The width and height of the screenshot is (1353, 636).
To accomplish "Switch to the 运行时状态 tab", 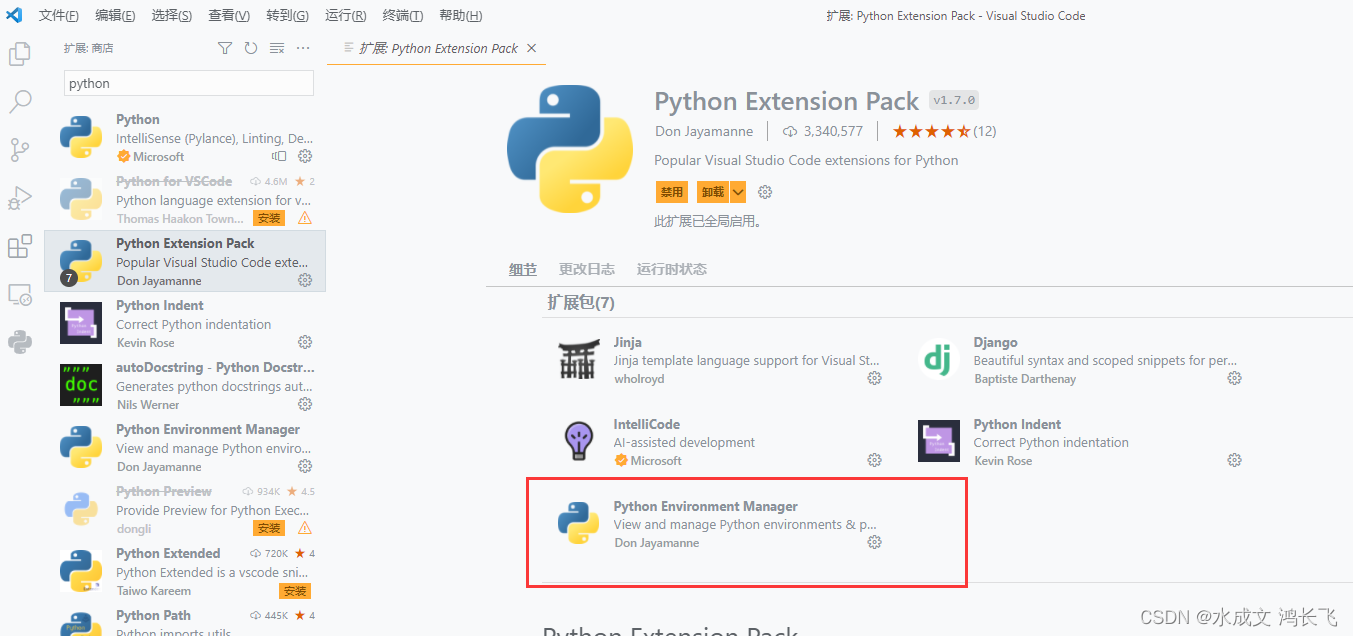I will (672, 269).
